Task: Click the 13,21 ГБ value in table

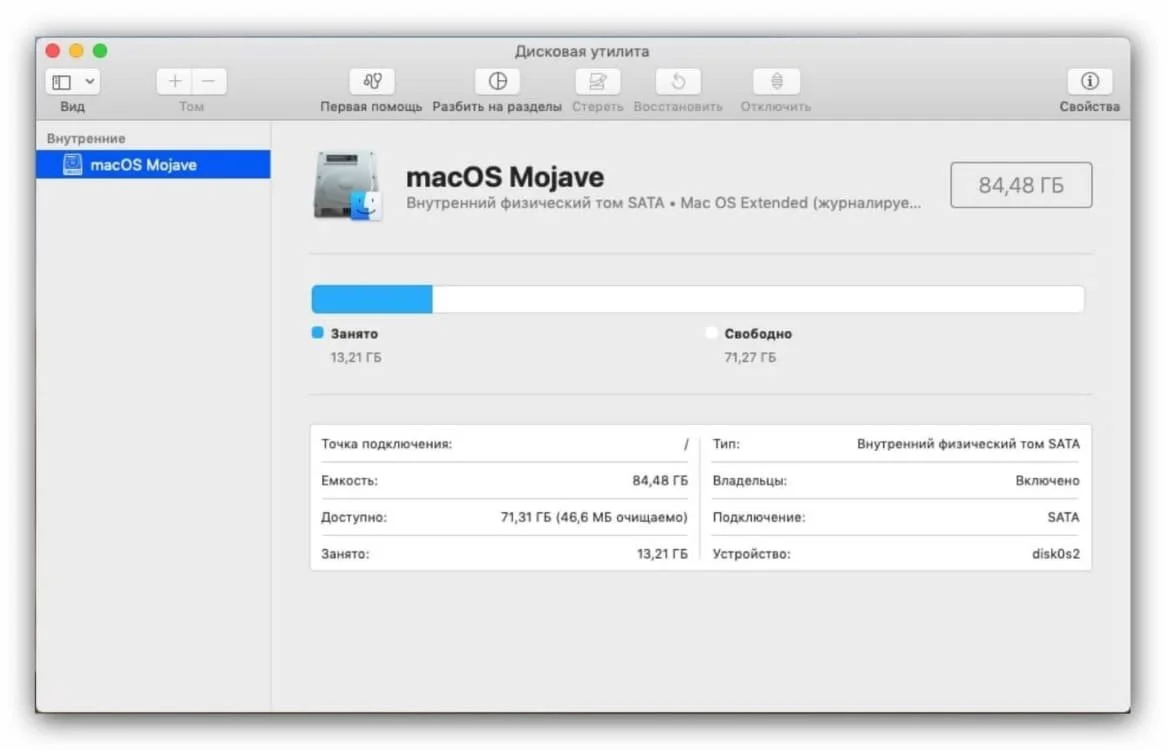Action: (x=662, y=554)
